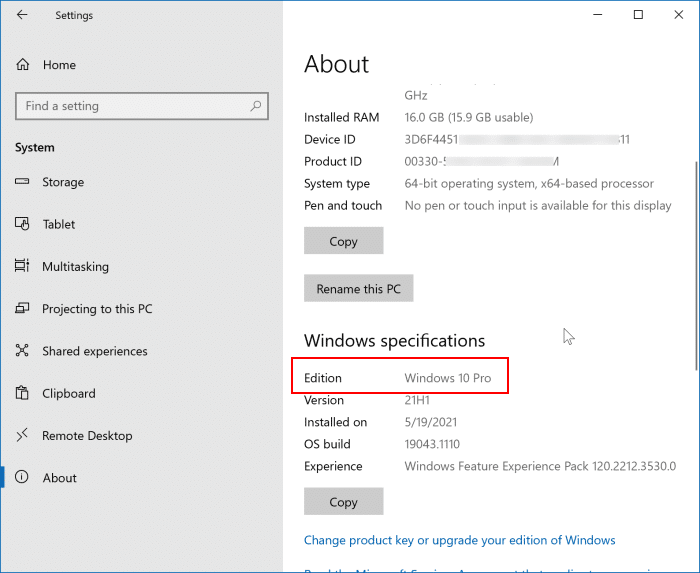The width and height of the screenshot is (700, 573).
Task: Click the 21H1 version value
Action: 417,400
